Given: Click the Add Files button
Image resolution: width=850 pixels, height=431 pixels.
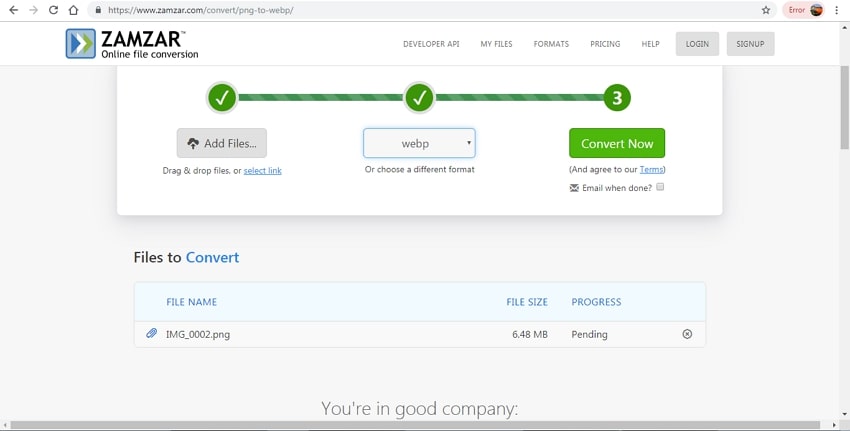Looking at the screenshot, I should pos(222,143).
